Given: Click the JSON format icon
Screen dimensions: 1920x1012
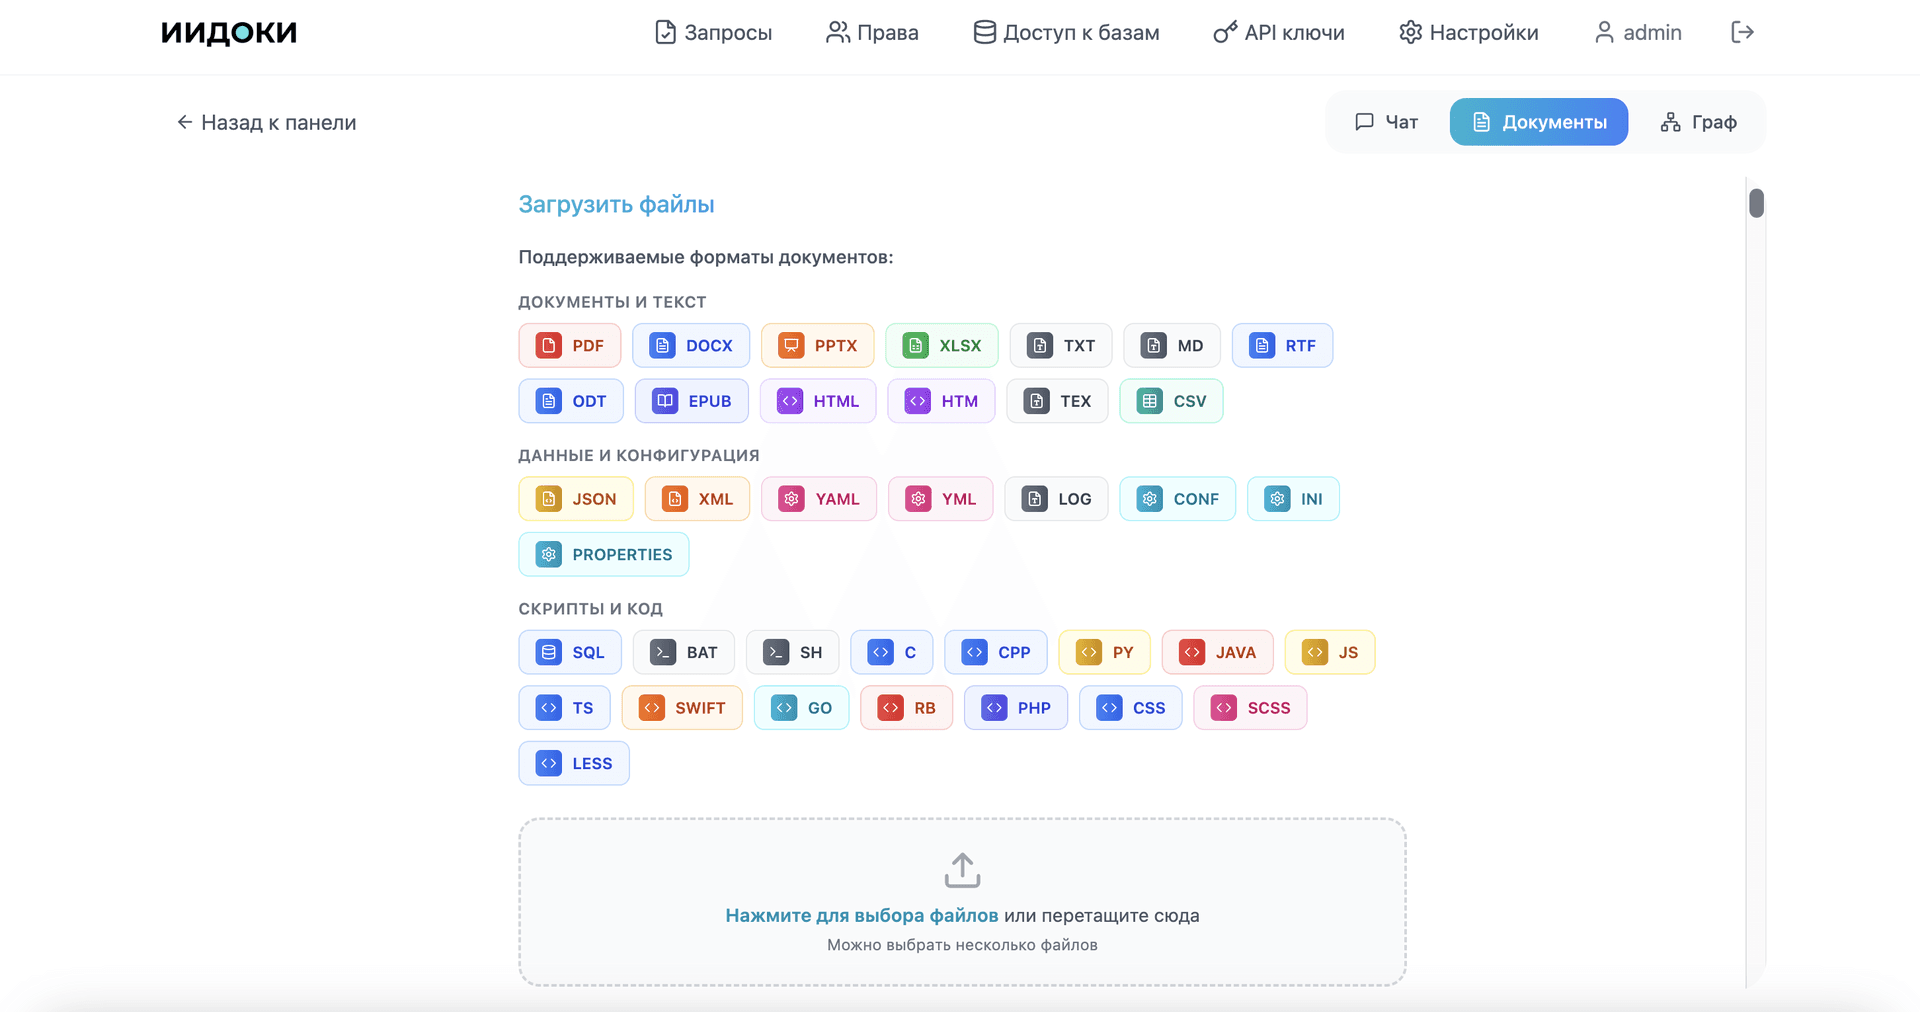Looking at the screenshot, I should click(548, 499).
